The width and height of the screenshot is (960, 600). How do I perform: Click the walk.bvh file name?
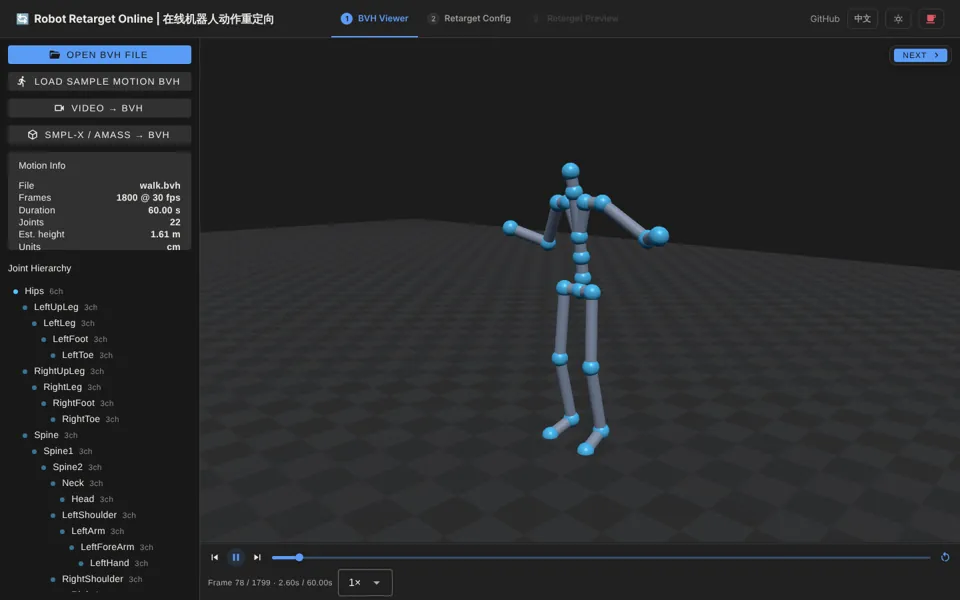(x=160, y=185)
